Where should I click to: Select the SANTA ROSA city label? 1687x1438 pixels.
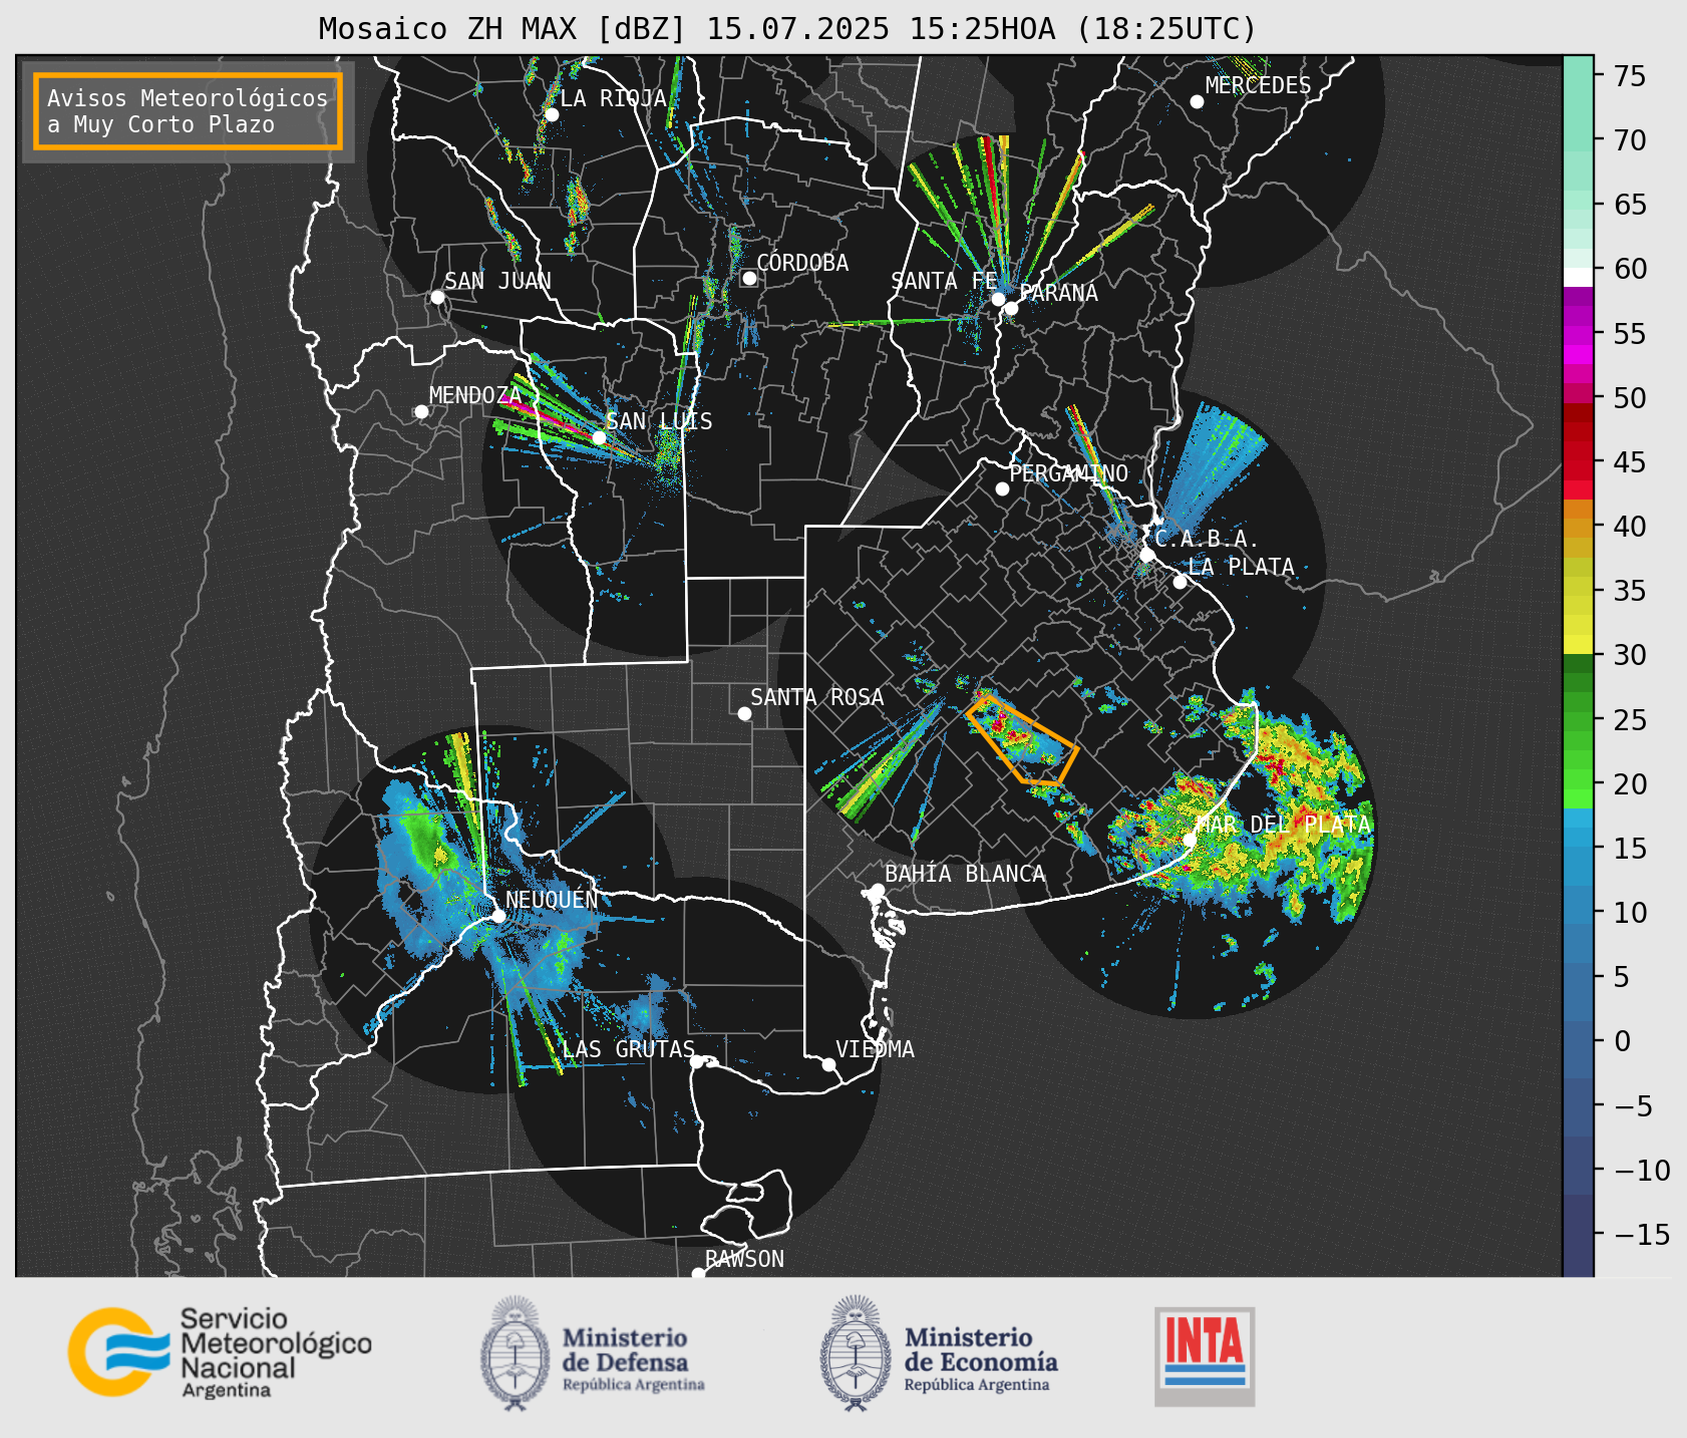click(818, 698)
